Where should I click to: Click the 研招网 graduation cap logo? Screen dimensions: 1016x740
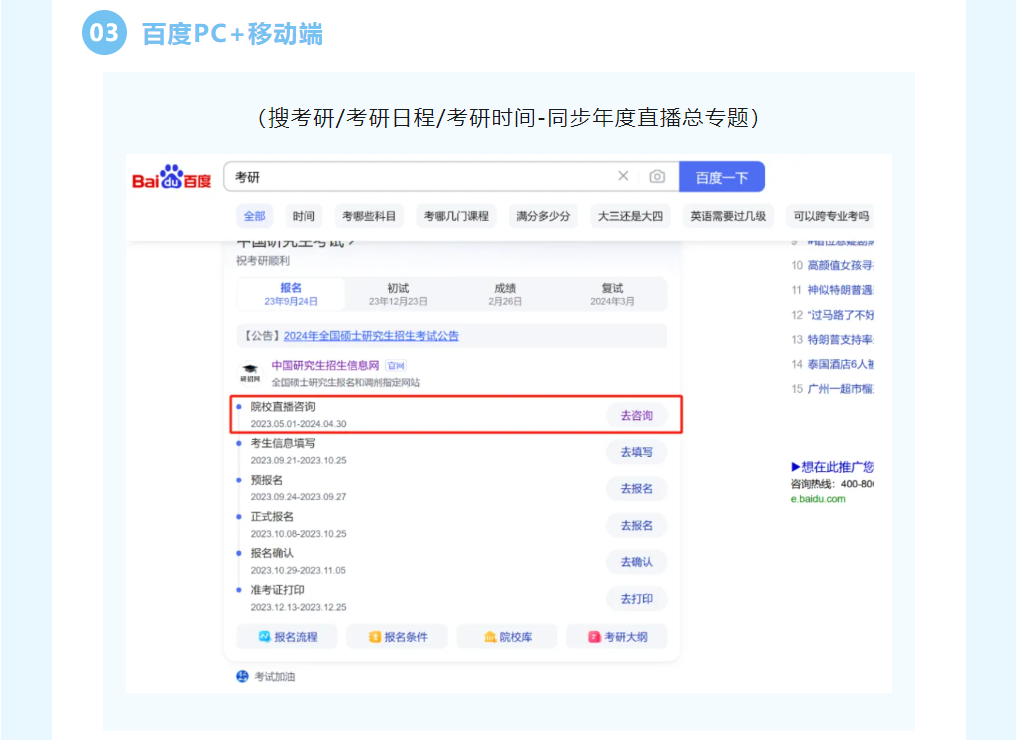point(250,373)
